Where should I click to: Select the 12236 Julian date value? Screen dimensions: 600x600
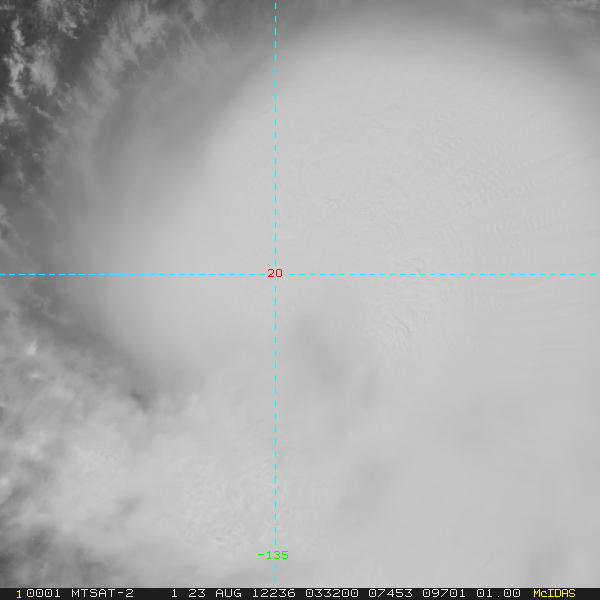[273, 593]
